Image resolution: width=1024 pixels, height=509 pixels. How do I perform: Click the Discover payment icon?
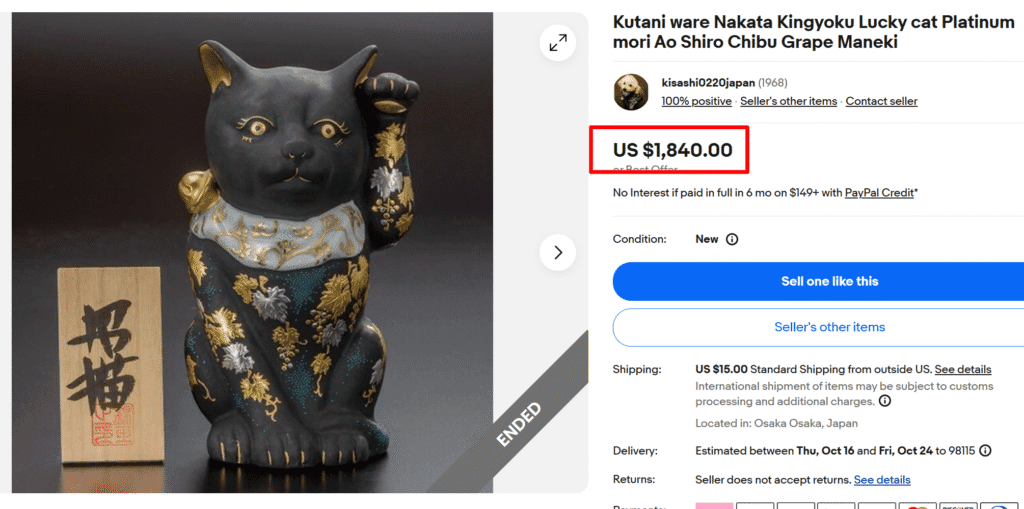pos(958,505)
